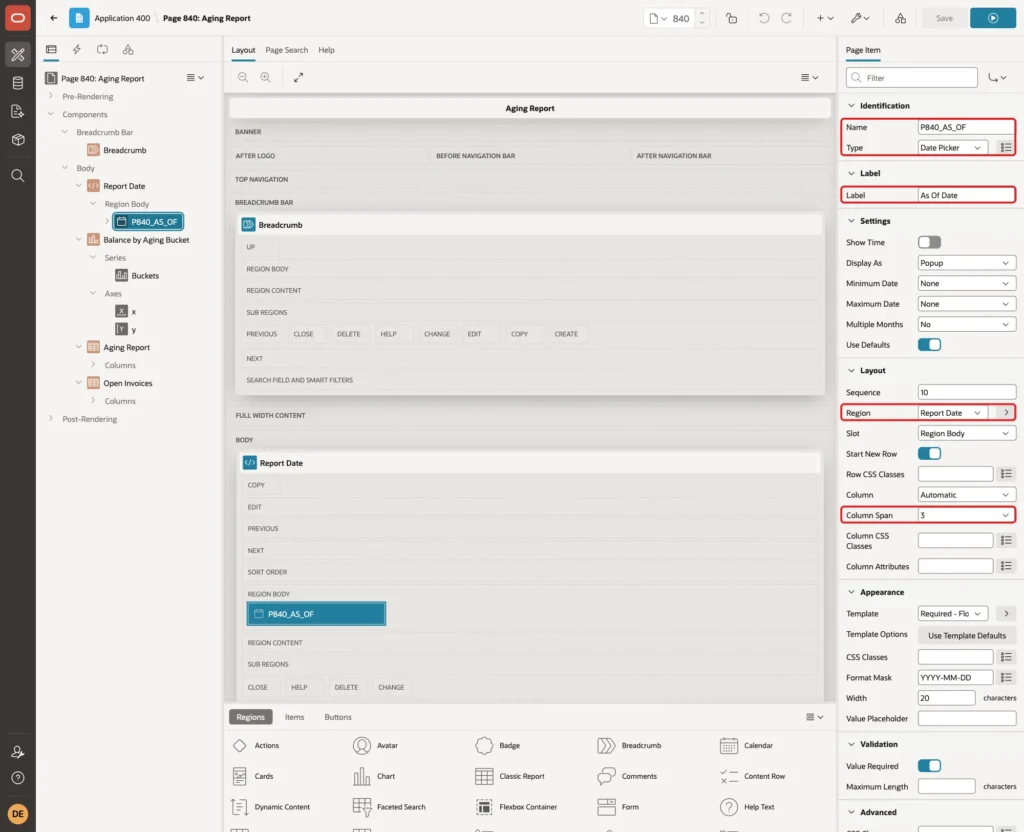
Task: Toggle the Start New Row switch
Action: [929, 454]
